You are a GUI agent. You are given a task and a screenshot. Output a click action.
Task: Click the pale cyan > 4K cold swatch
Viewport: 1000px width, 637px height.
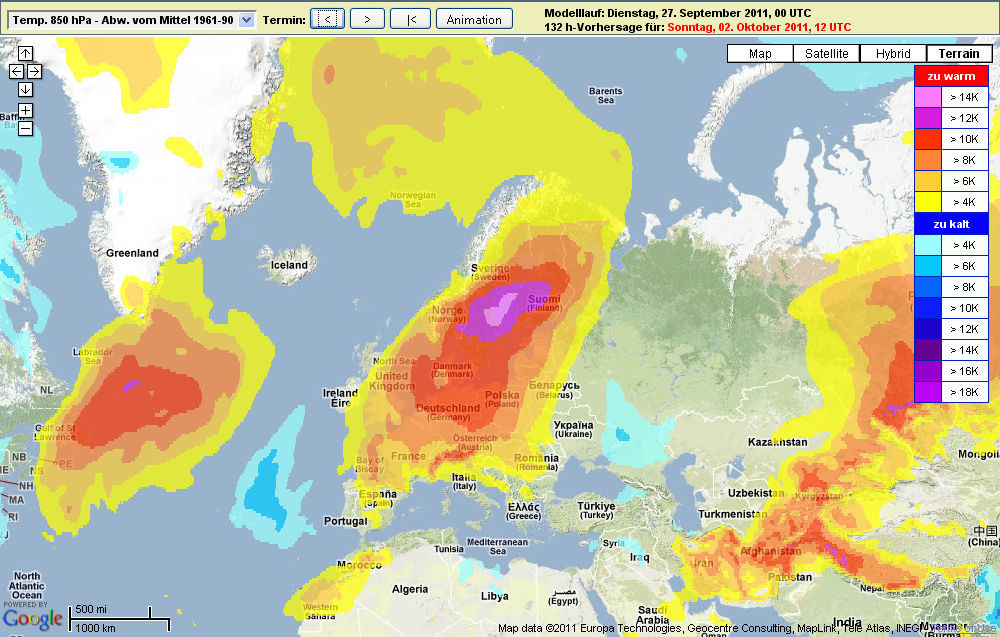[x=928, y=245]
